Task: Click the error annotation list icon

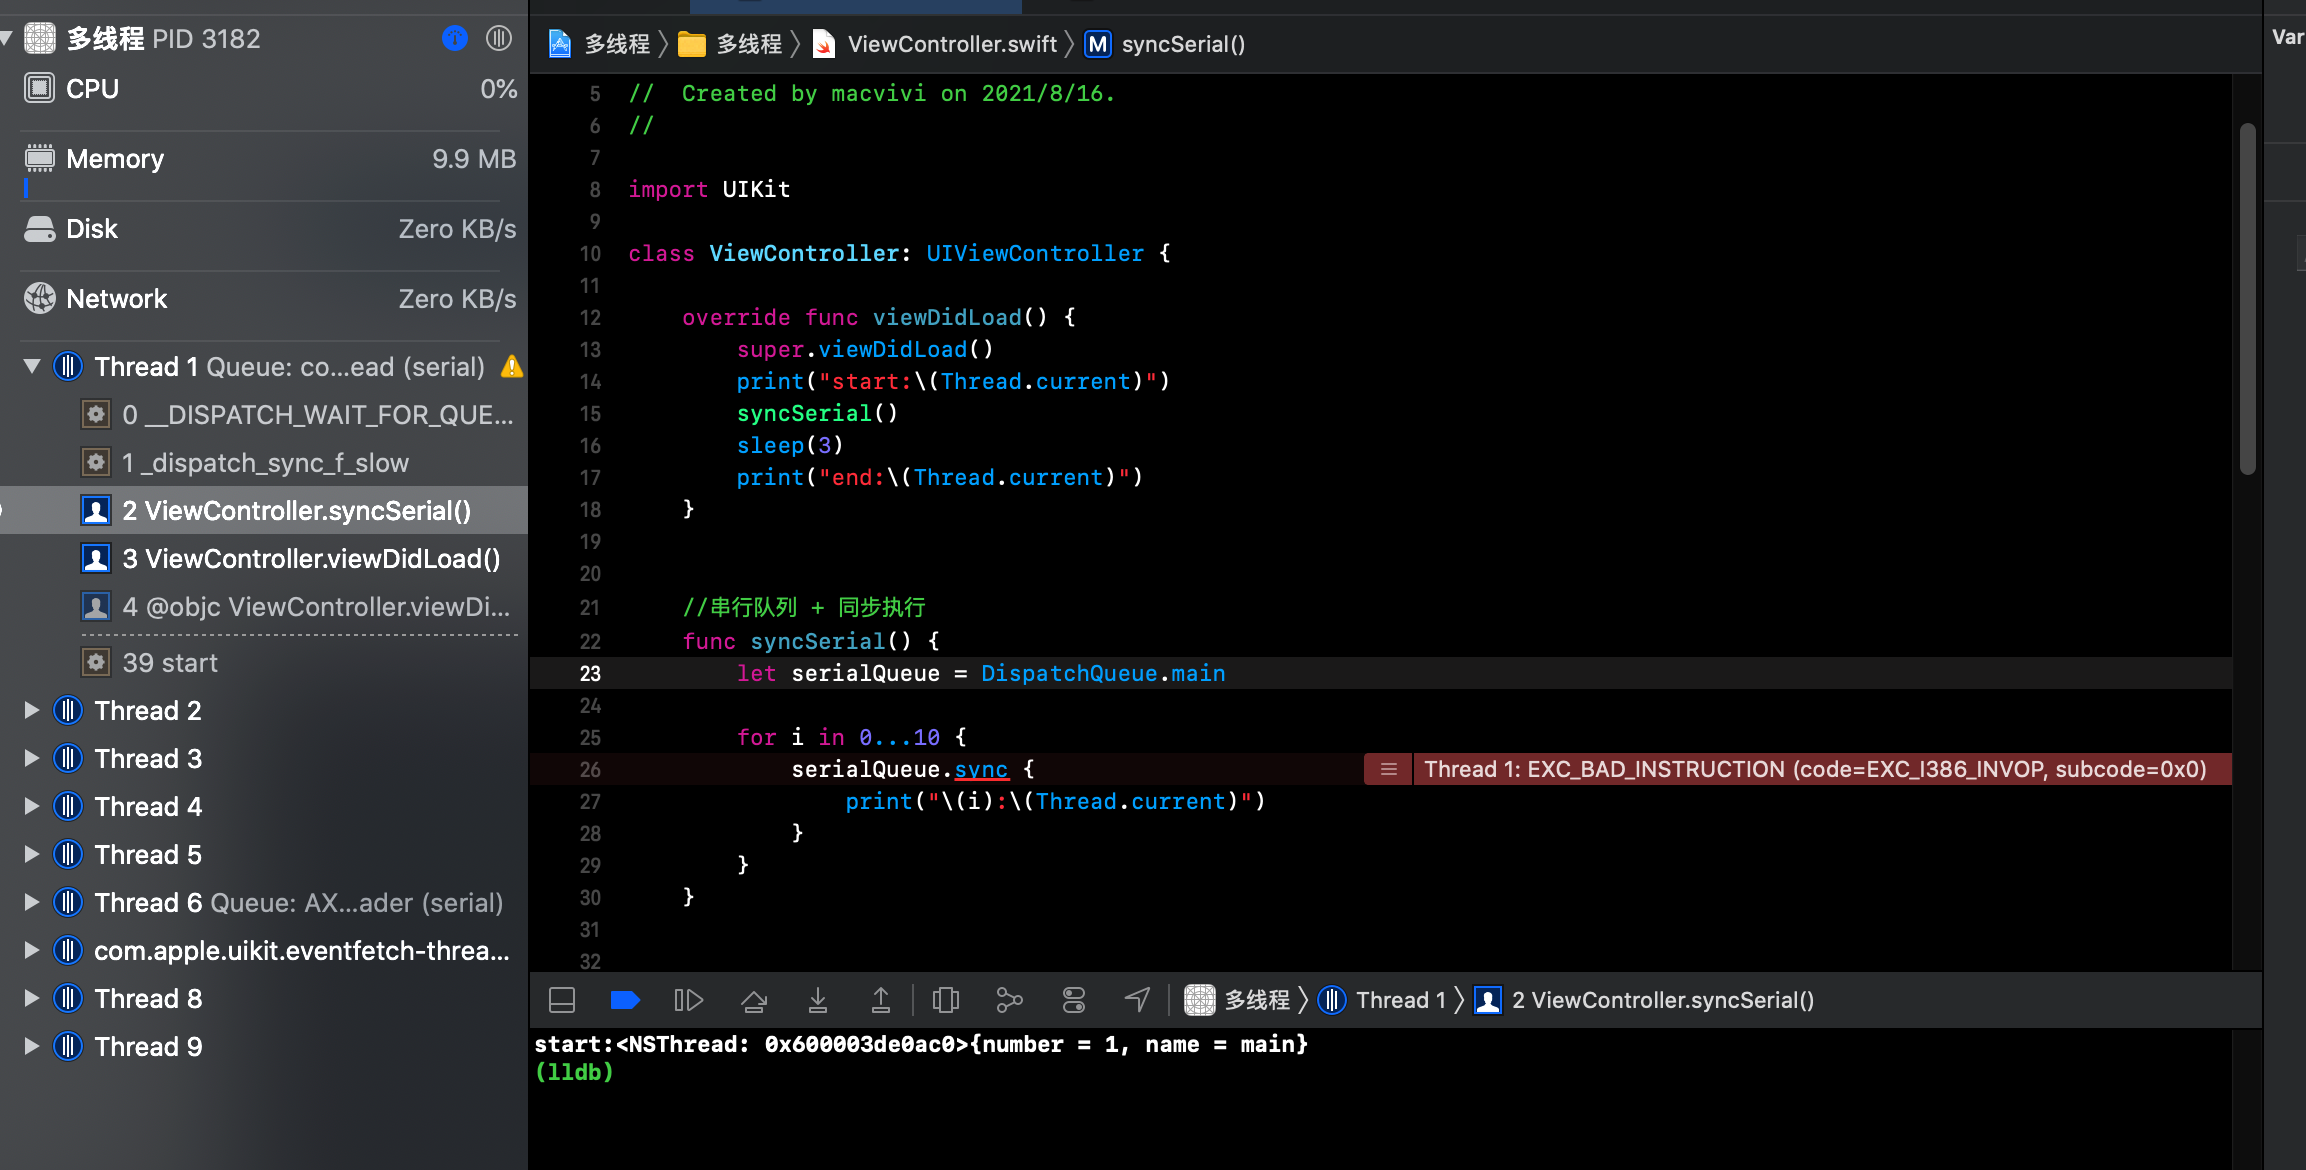Action: [x=1389, y=769]
